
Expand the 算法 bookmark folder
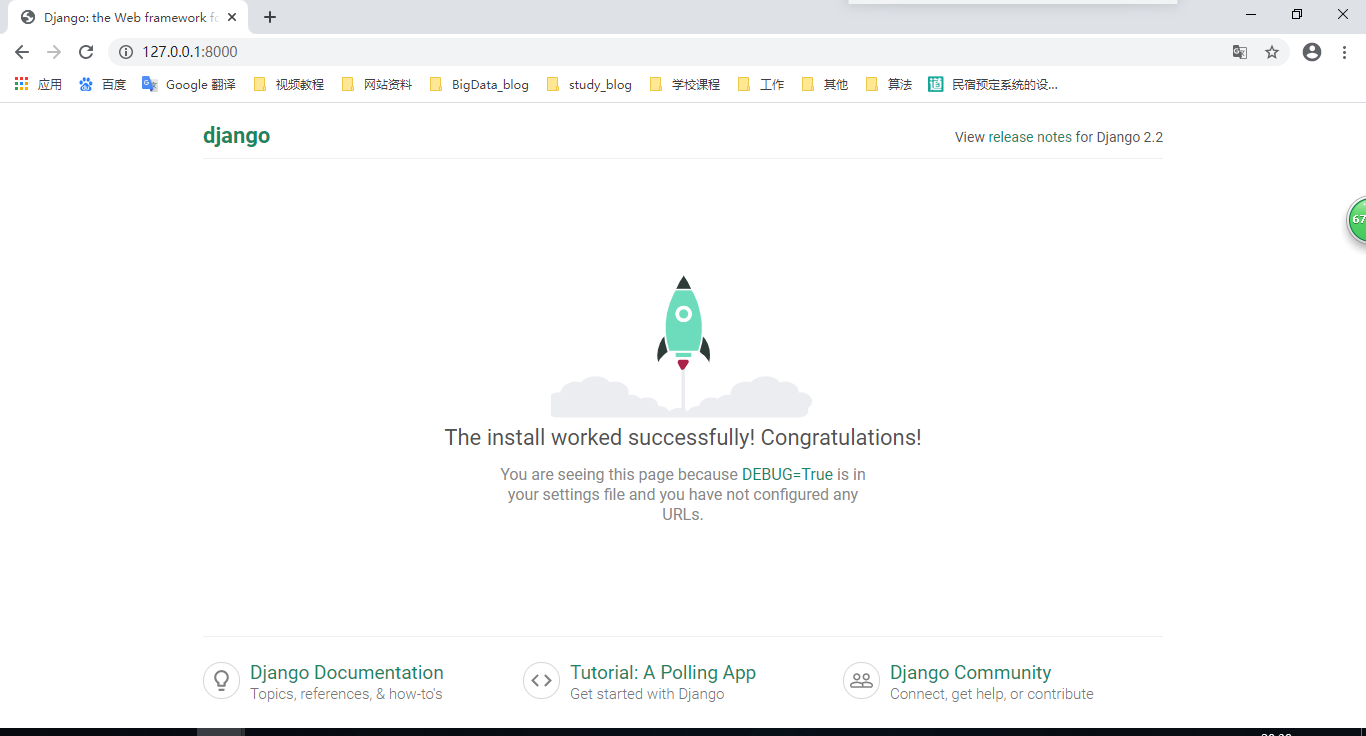coord(889,85)
